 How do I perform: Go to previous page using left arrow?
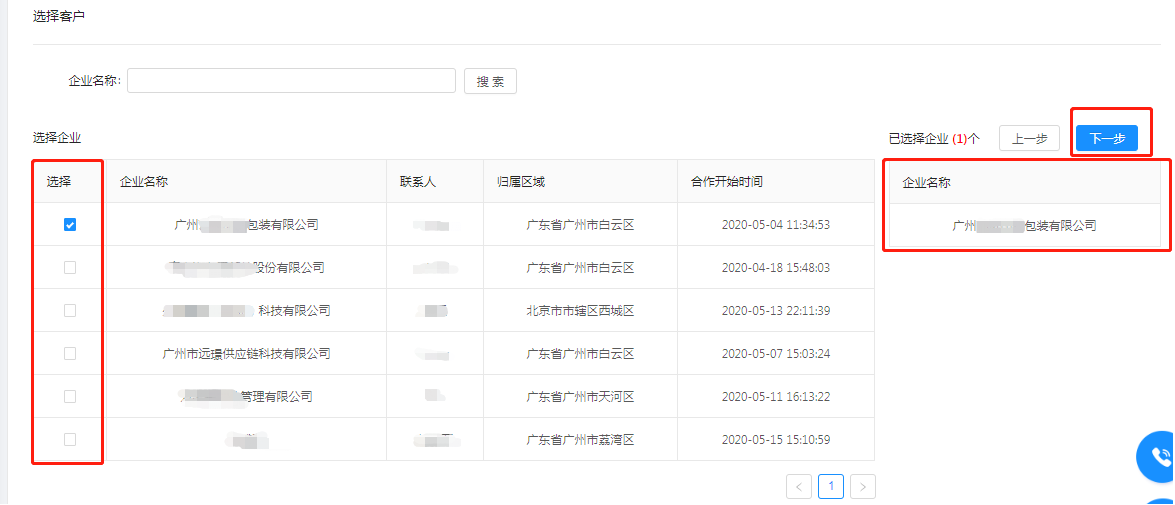(x=799, y=487)
